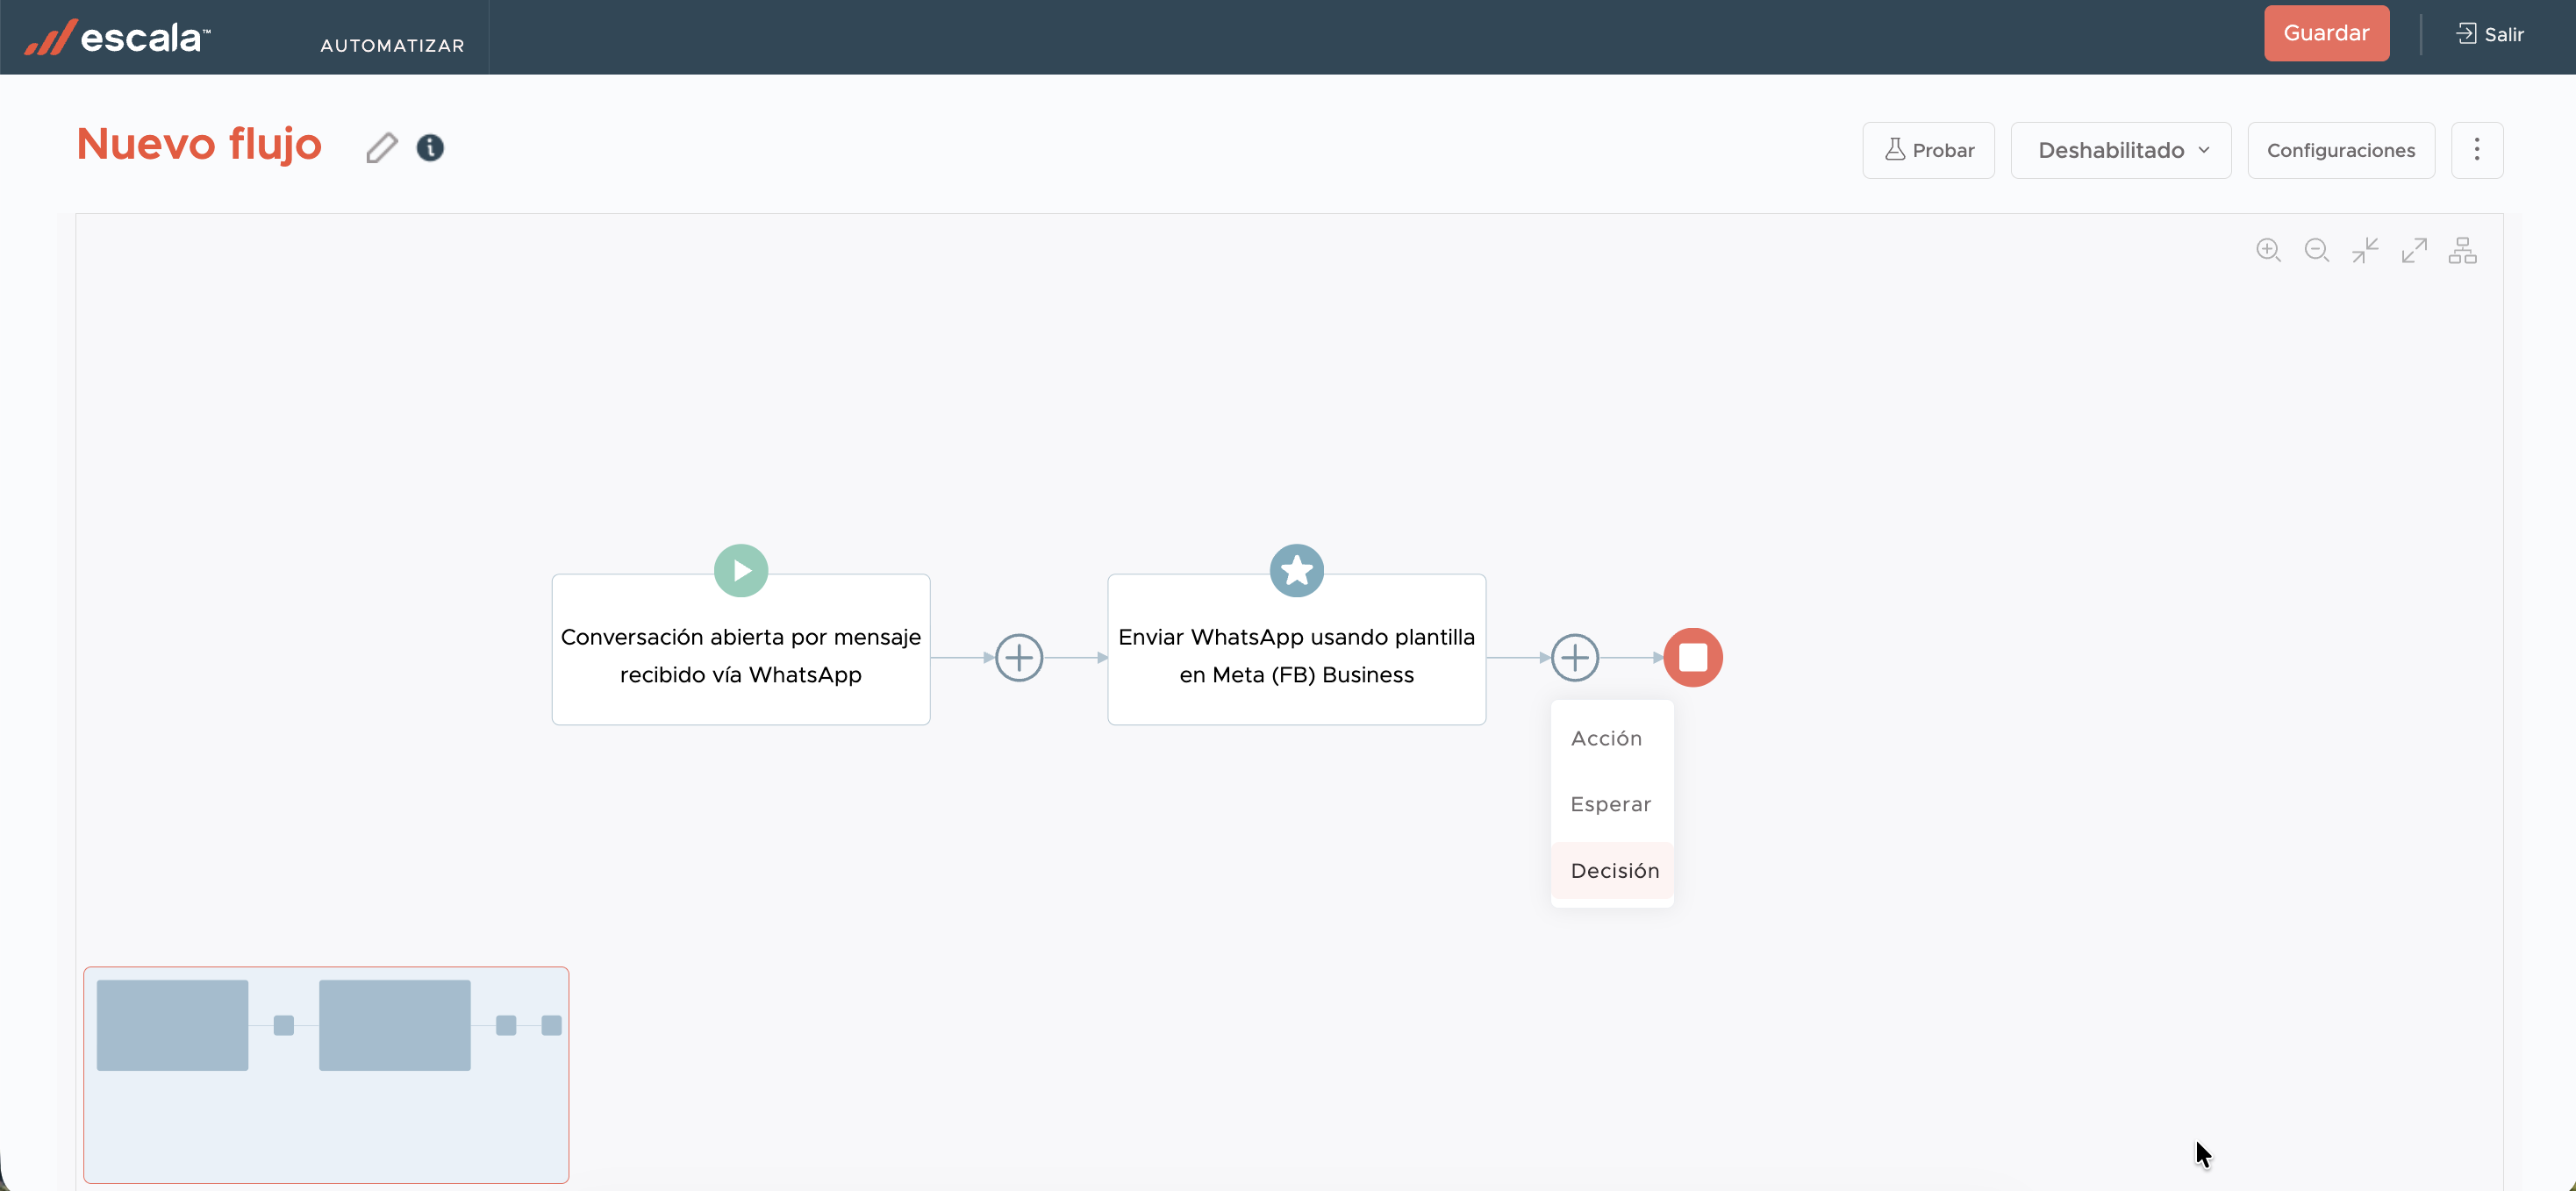Click the minimap flow overview thumbnail
This screenshot has height=1191, width=2576.
[x=326, y=1074]
